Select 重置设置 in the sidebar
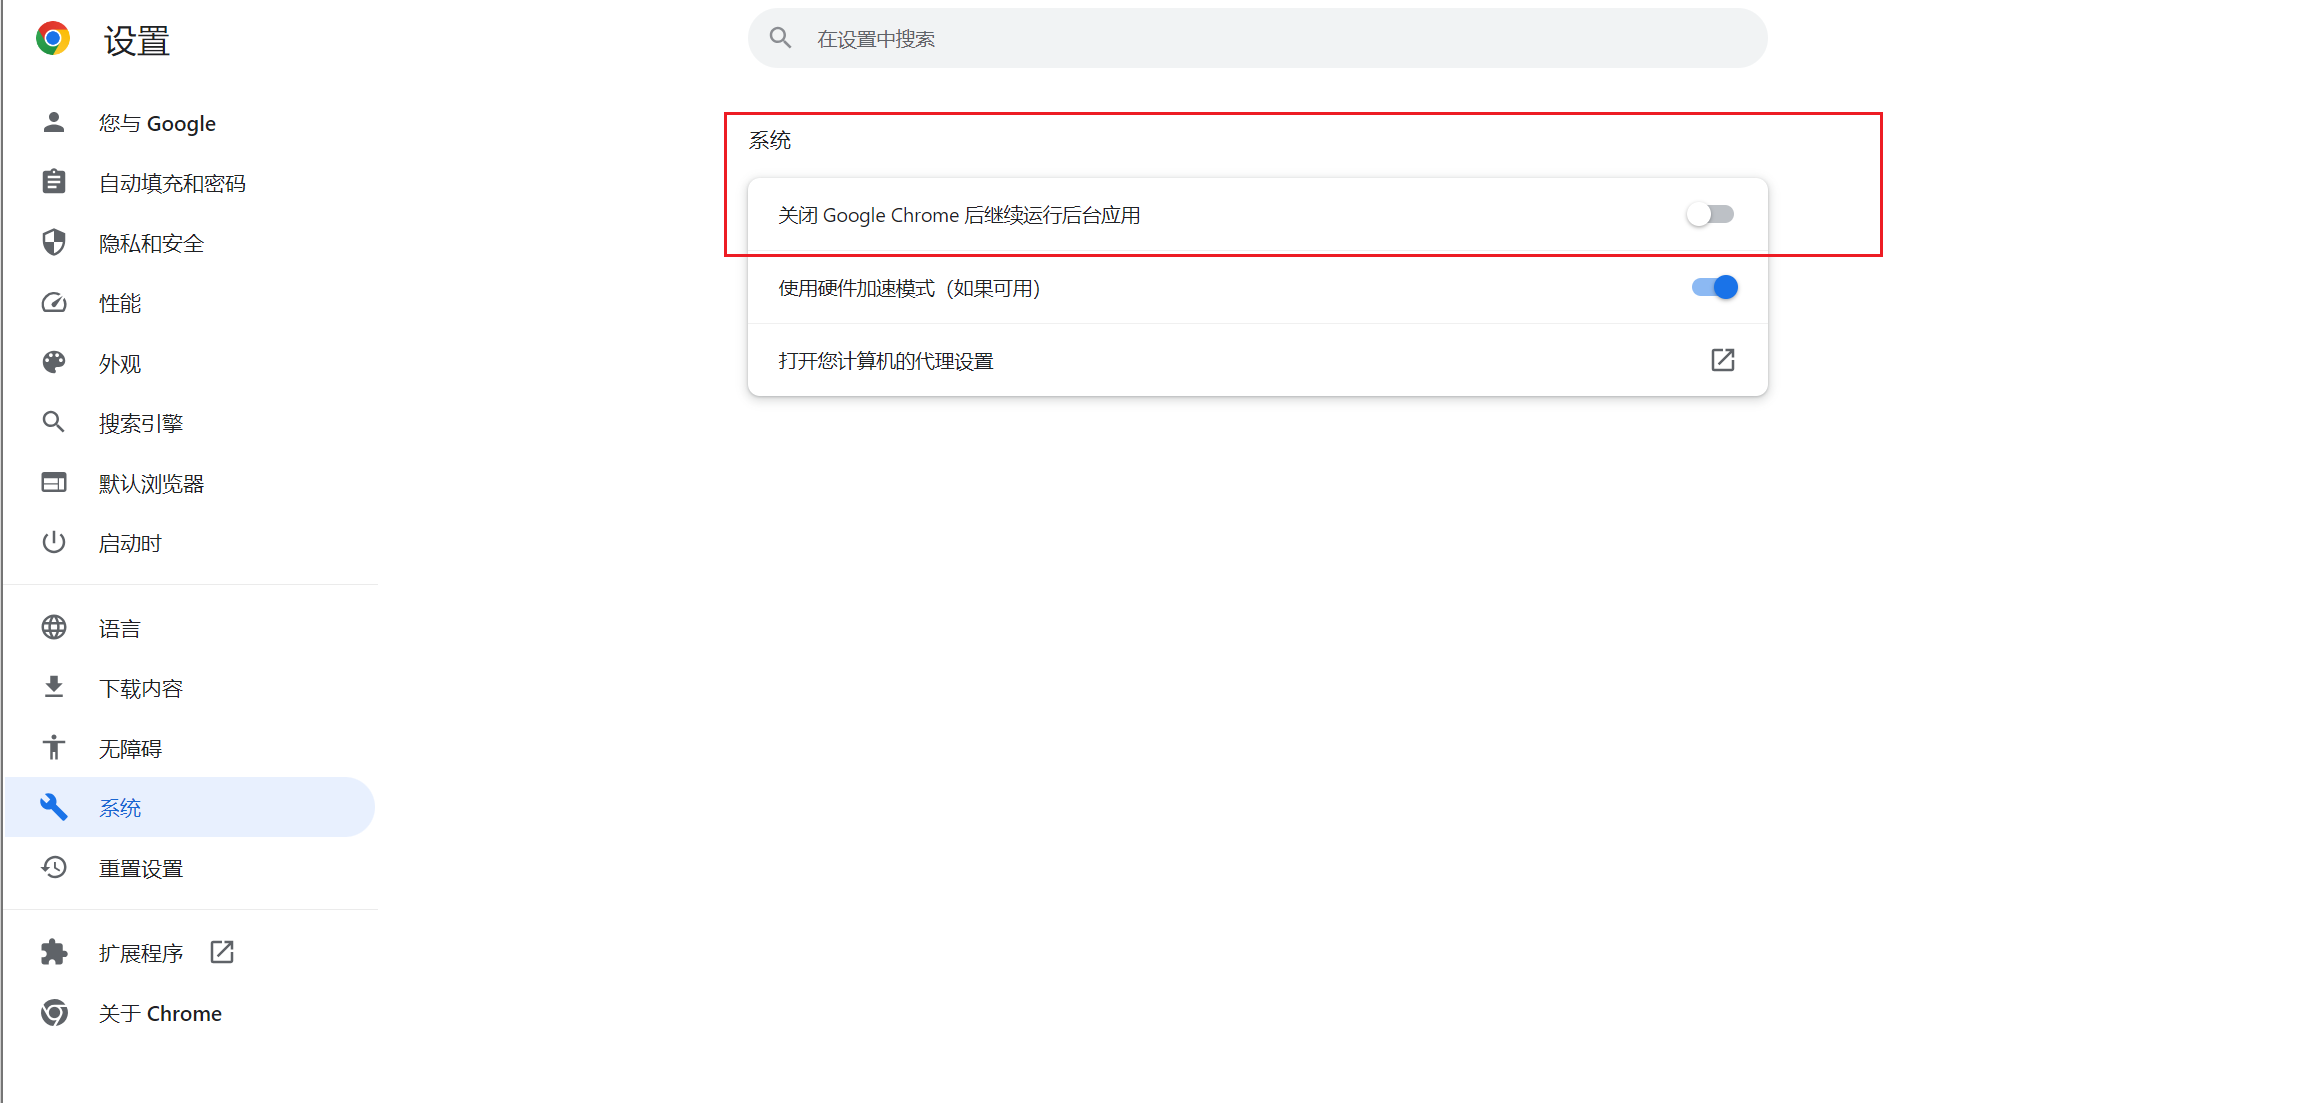 [141, 868]
